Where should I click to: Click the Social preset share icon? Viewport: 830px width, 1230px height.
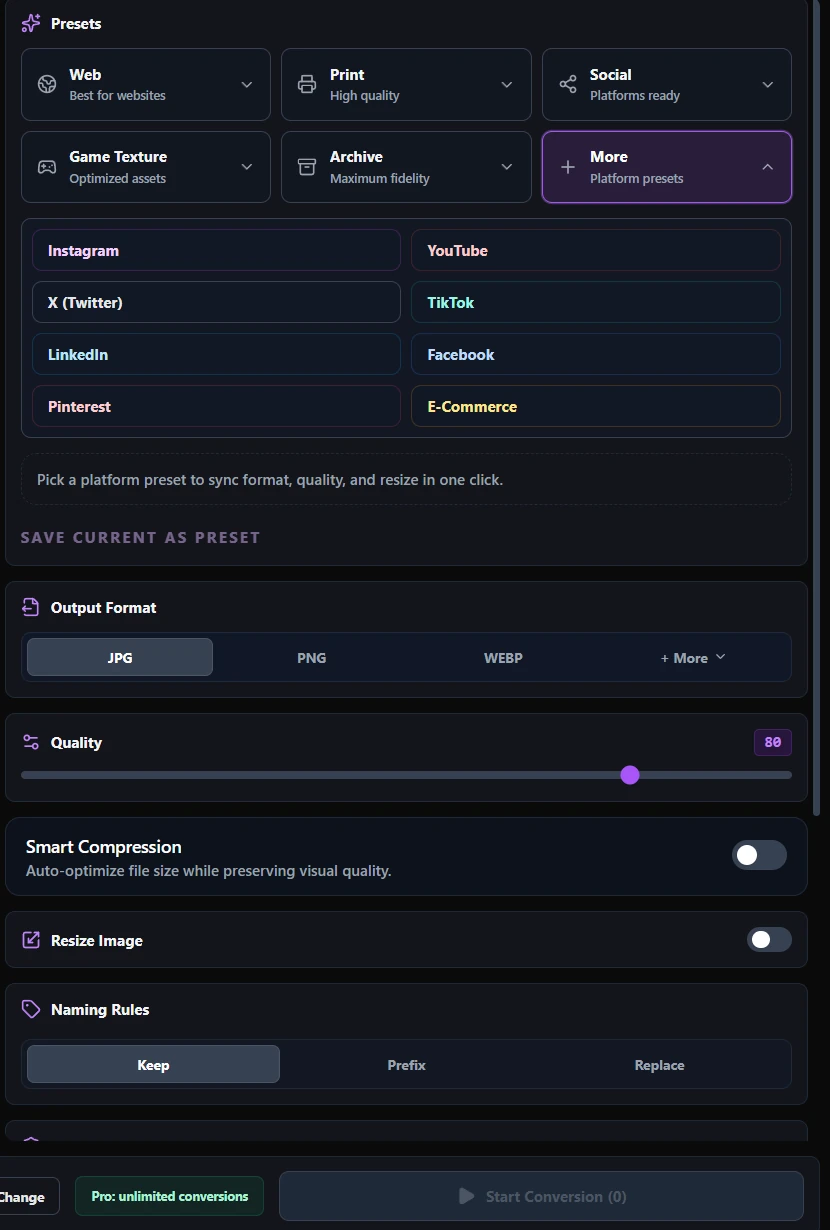(x=568, y=84)
